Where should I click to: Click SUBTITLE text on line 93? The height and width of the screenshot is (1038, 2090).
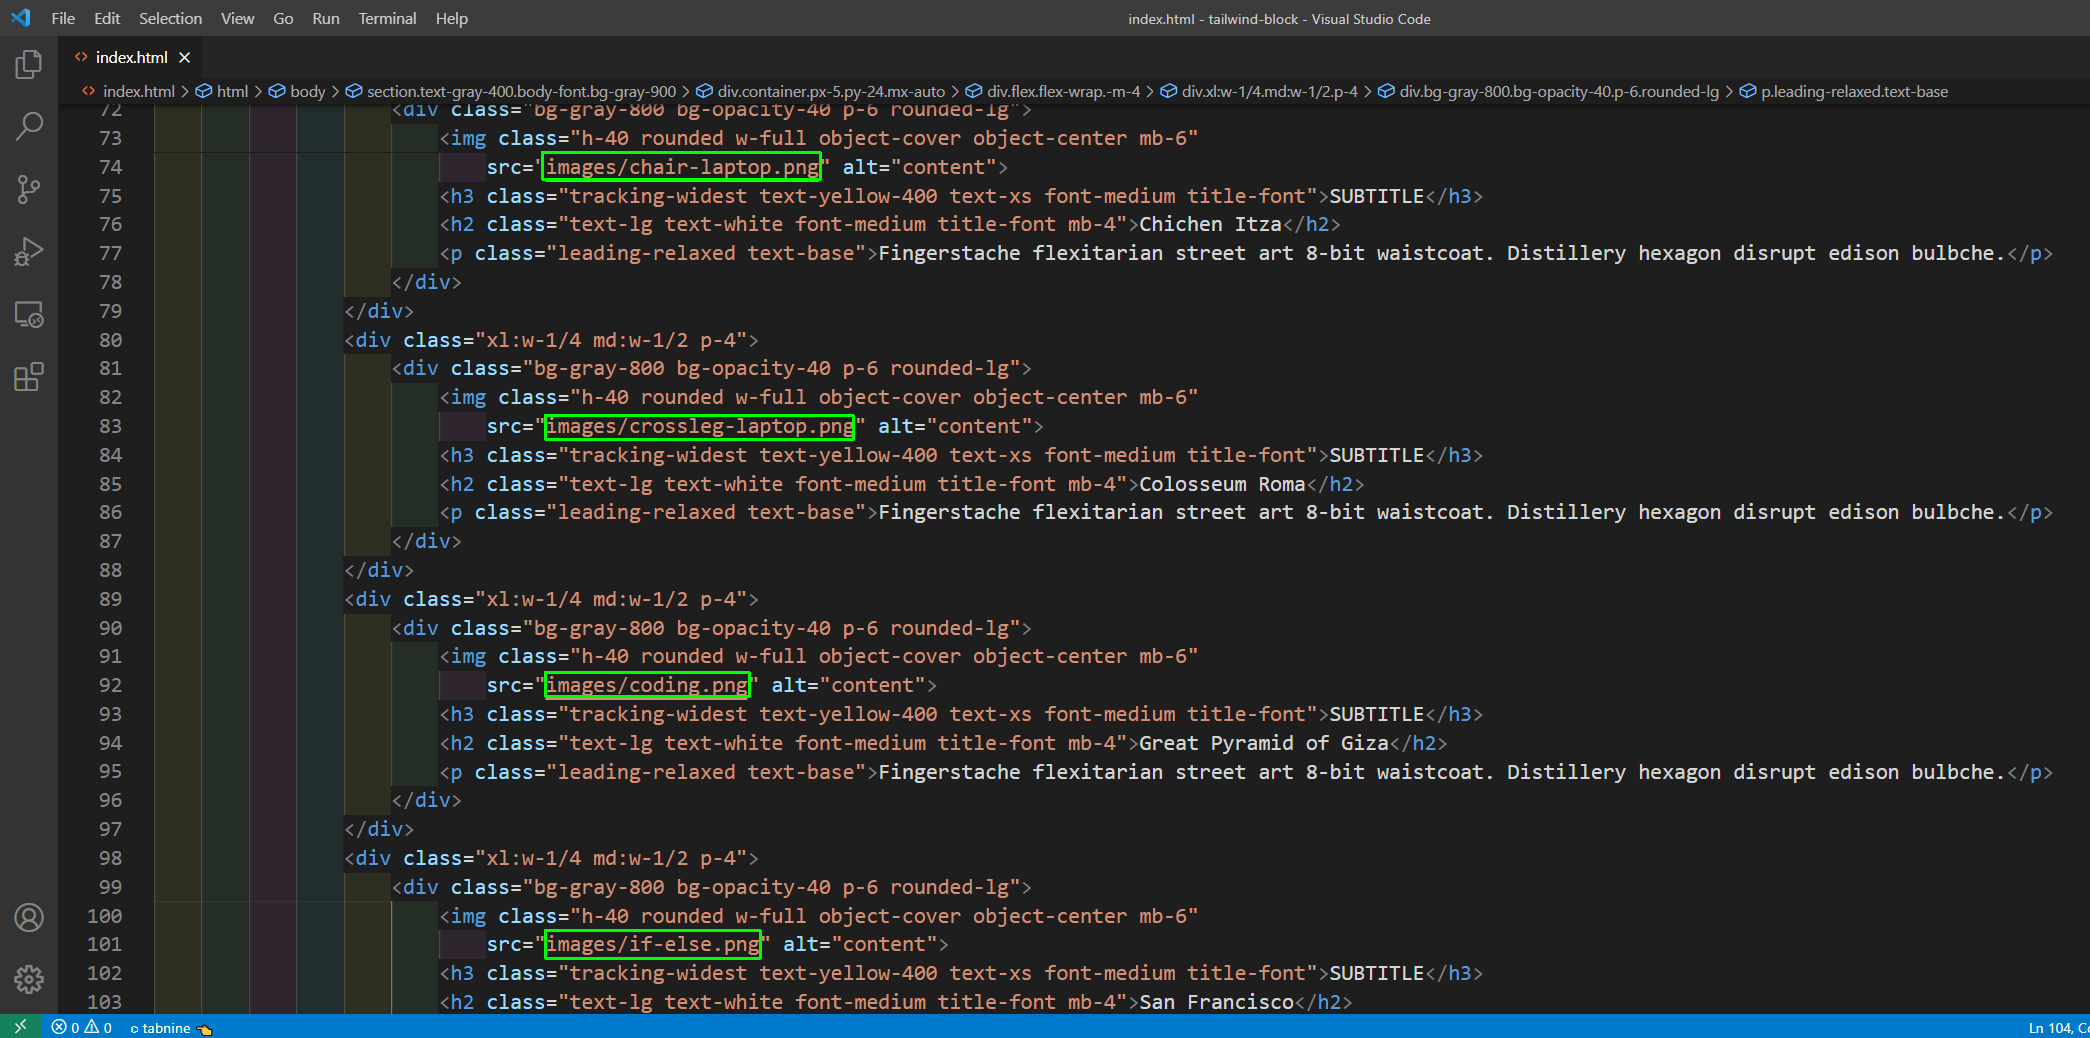point(1376,714)
